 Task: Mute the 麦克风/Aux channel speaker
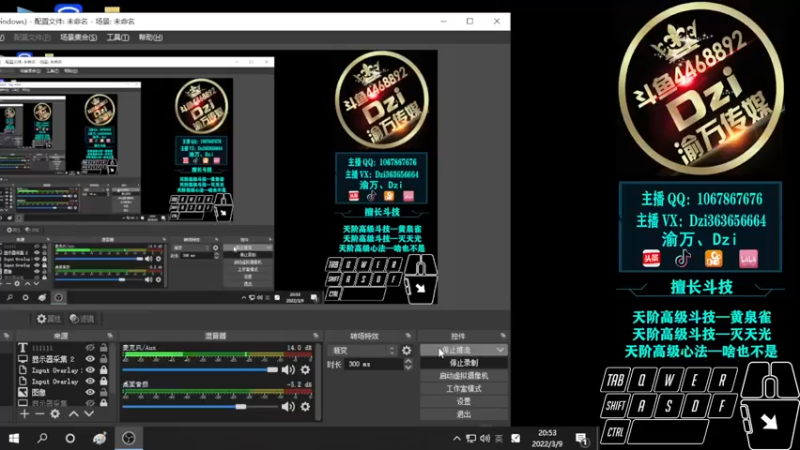288,369
